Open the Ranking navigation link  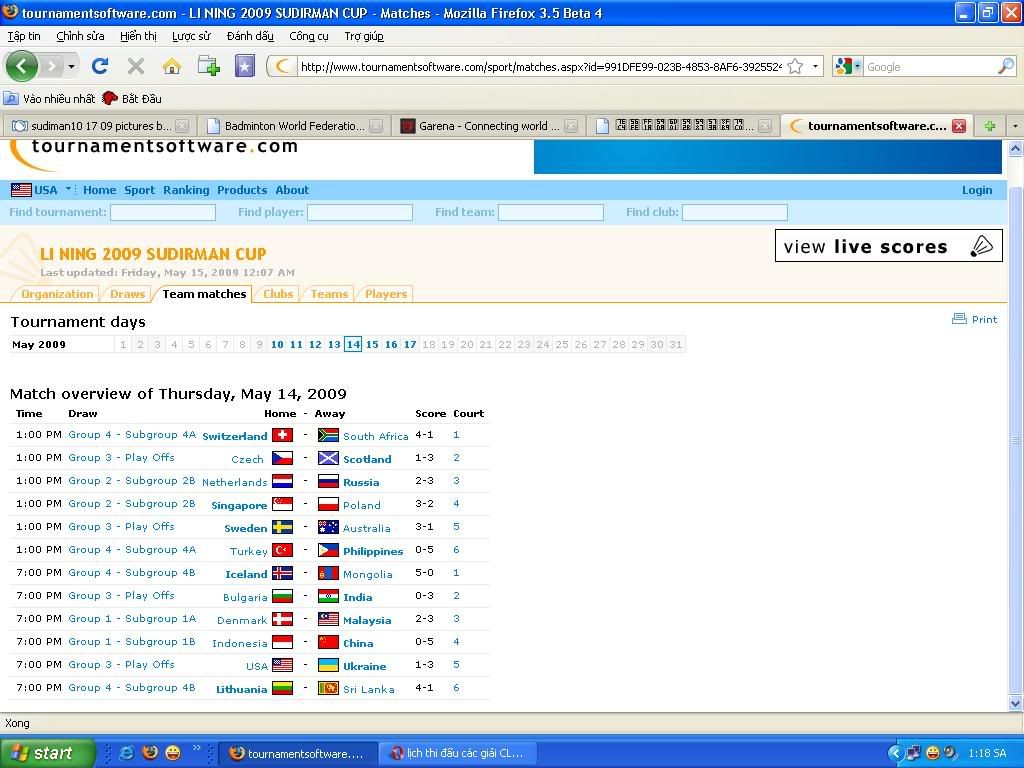pos(186,190)
